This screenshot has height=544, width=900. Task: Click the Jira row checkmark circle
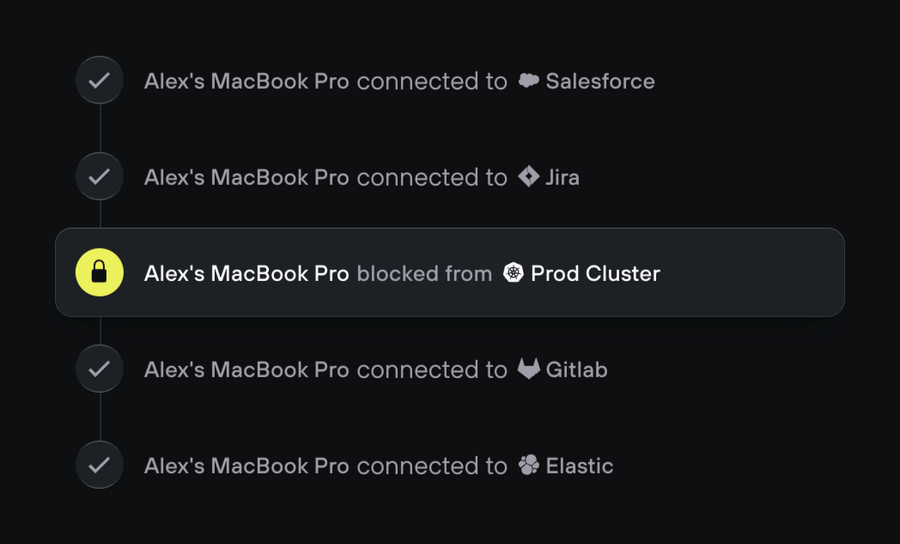coord(99,177)
